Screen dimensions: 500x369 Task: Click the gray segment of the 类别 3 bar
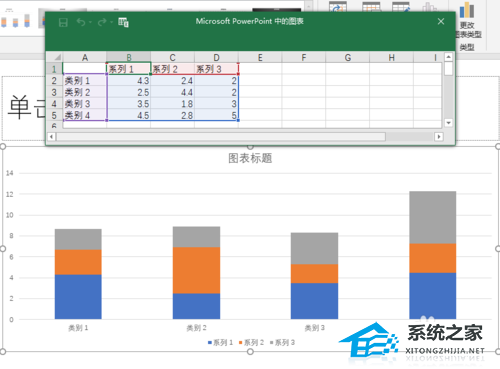click(x=314, y=249)
